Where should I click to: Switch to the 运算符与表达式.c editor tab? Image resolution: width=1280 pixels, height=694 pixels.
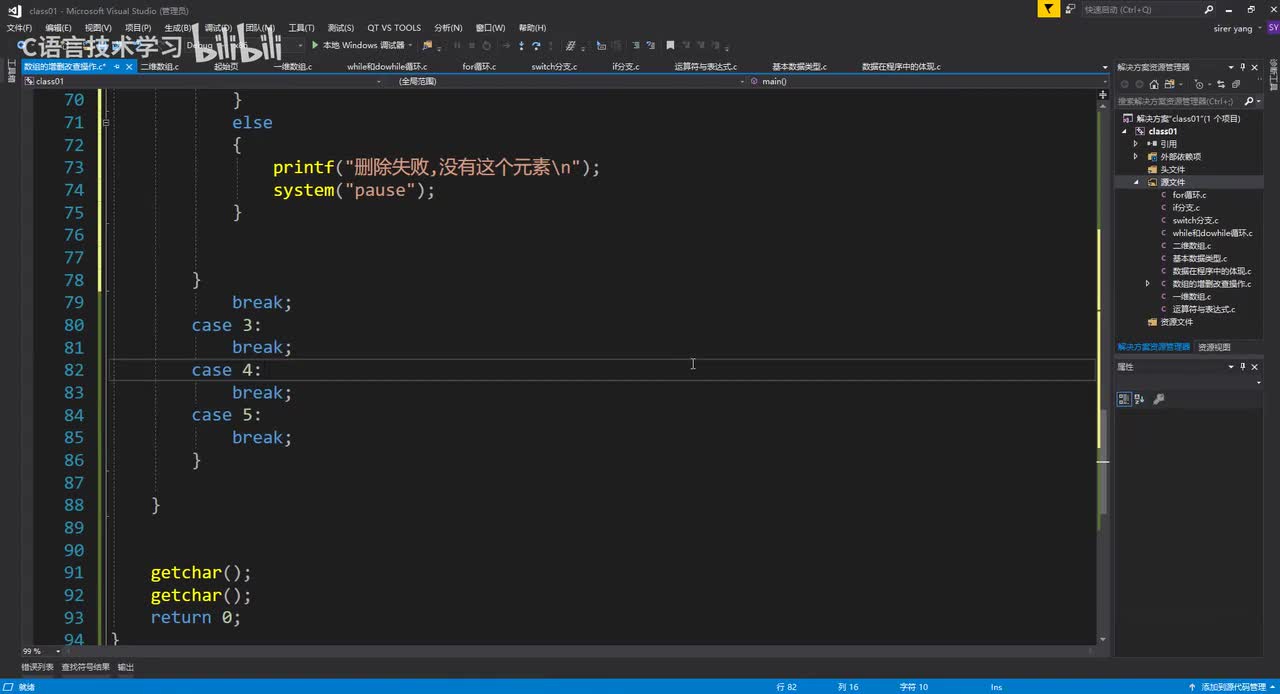tap(705, 67)
